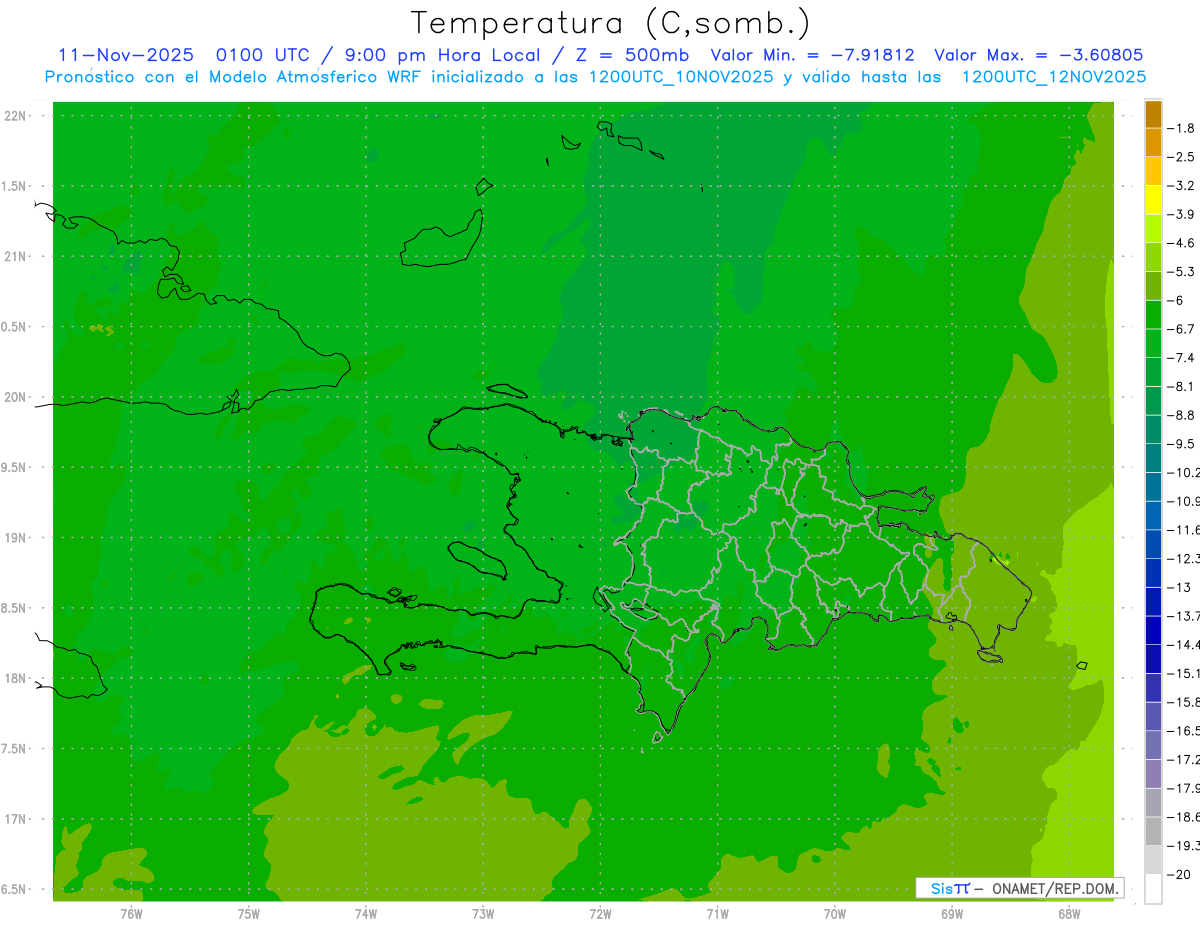Click the '-3.2' colorbar value

coord(1182,186)
